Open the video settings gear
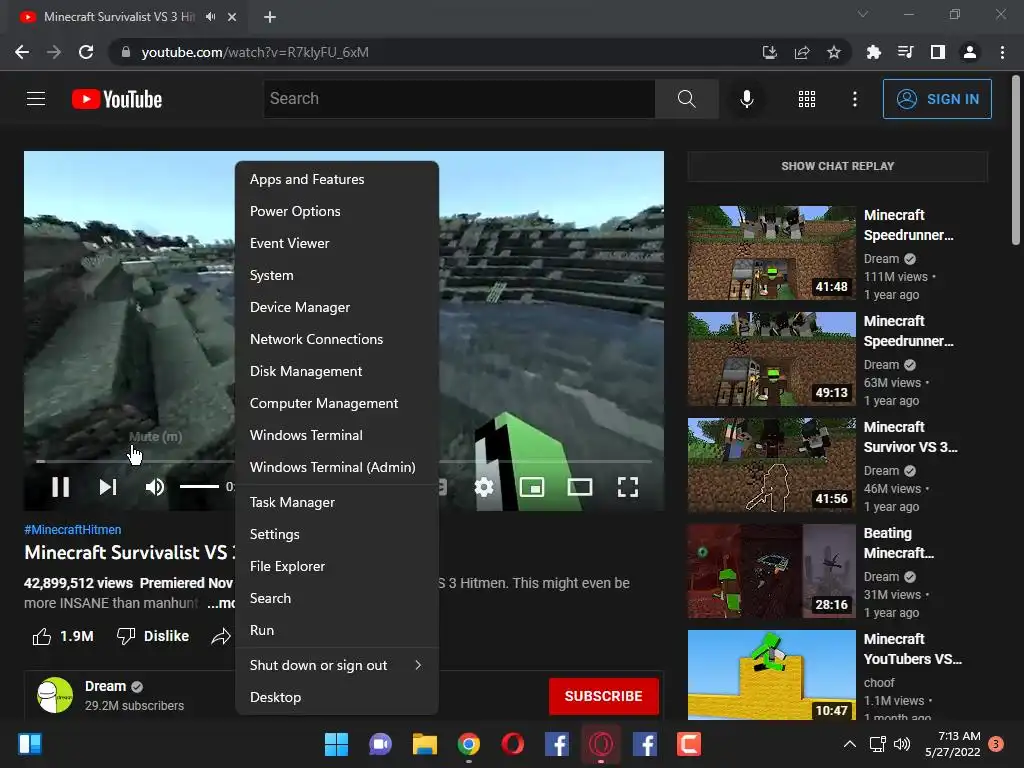This screenshot has width=1024, height=768. click(x=484, y=487)
